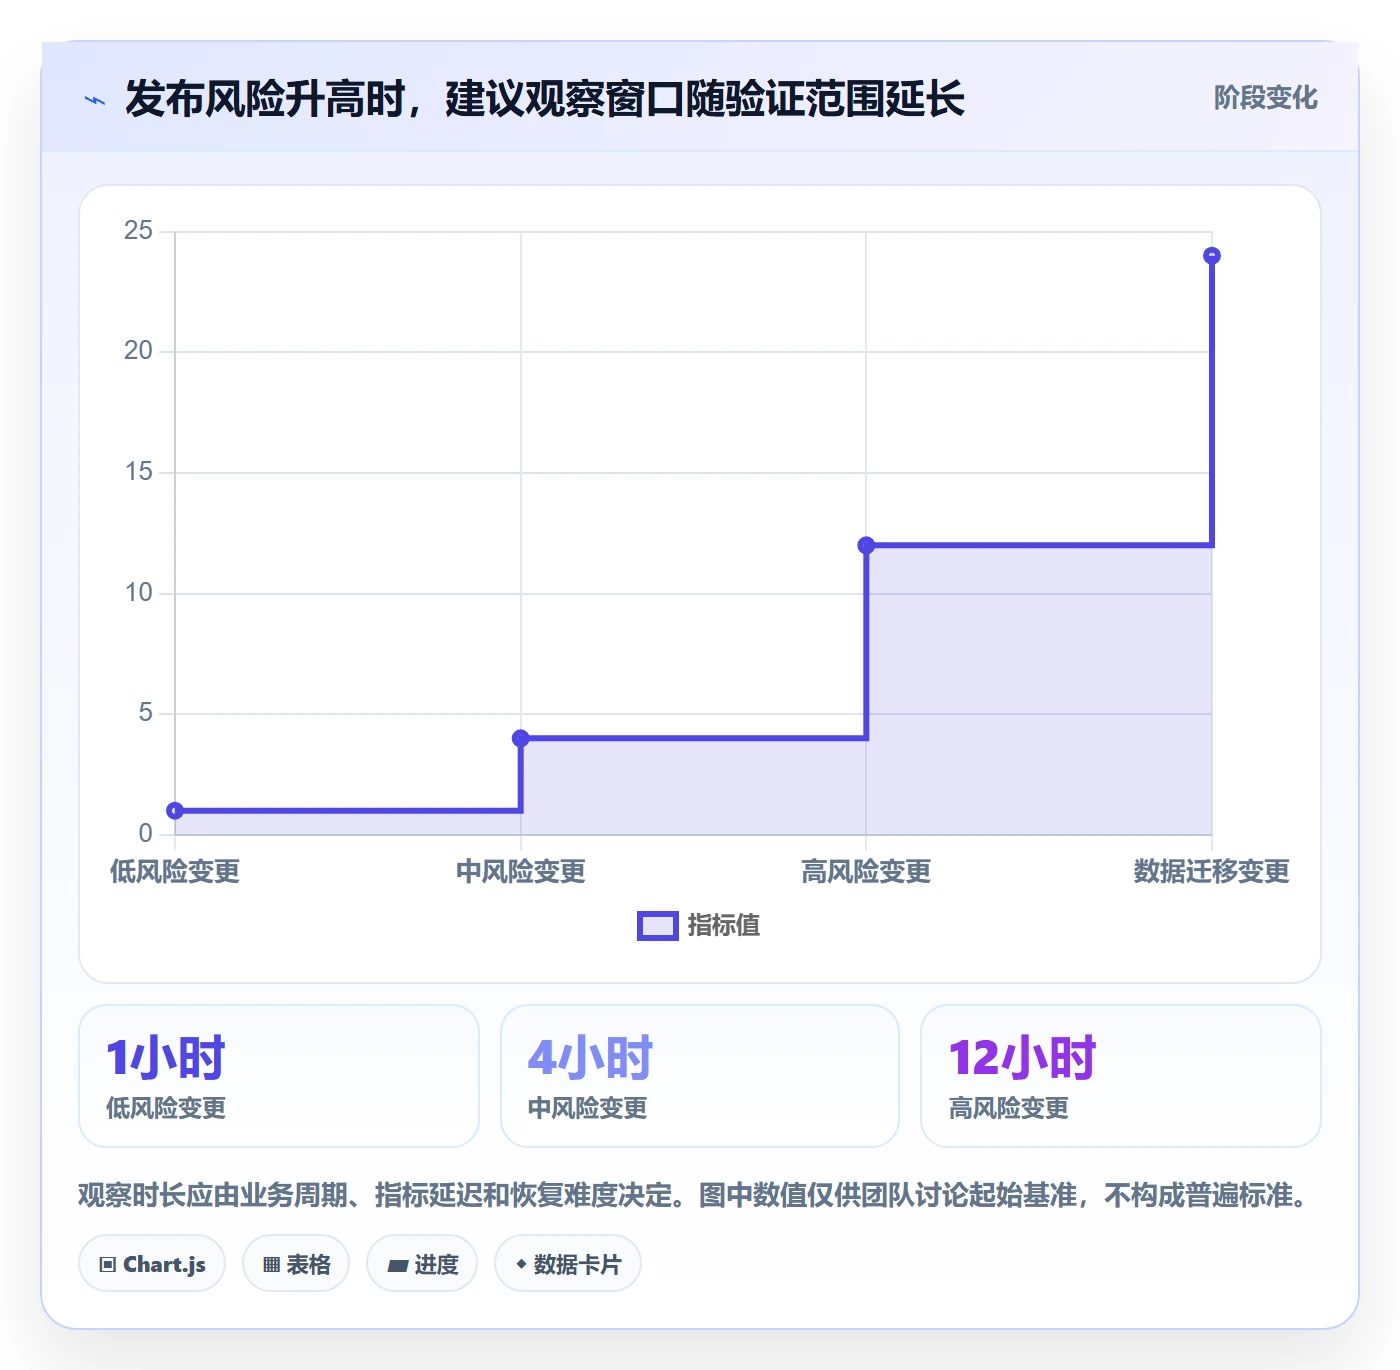The width and height of the screenshot is (1400, 1370).
Task: Select the 进度 tag chip
Action: coord(422,1264)
